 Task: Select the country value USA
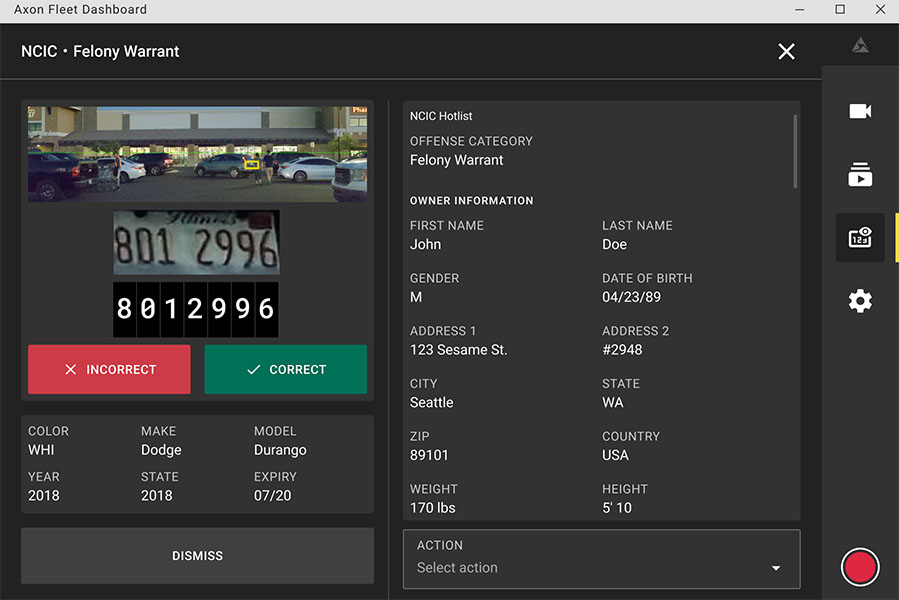[615, 455]
